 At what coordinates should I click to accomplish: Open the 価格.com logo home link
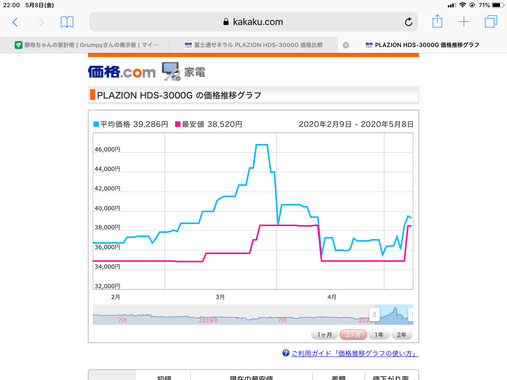click(x=122, y=72)
